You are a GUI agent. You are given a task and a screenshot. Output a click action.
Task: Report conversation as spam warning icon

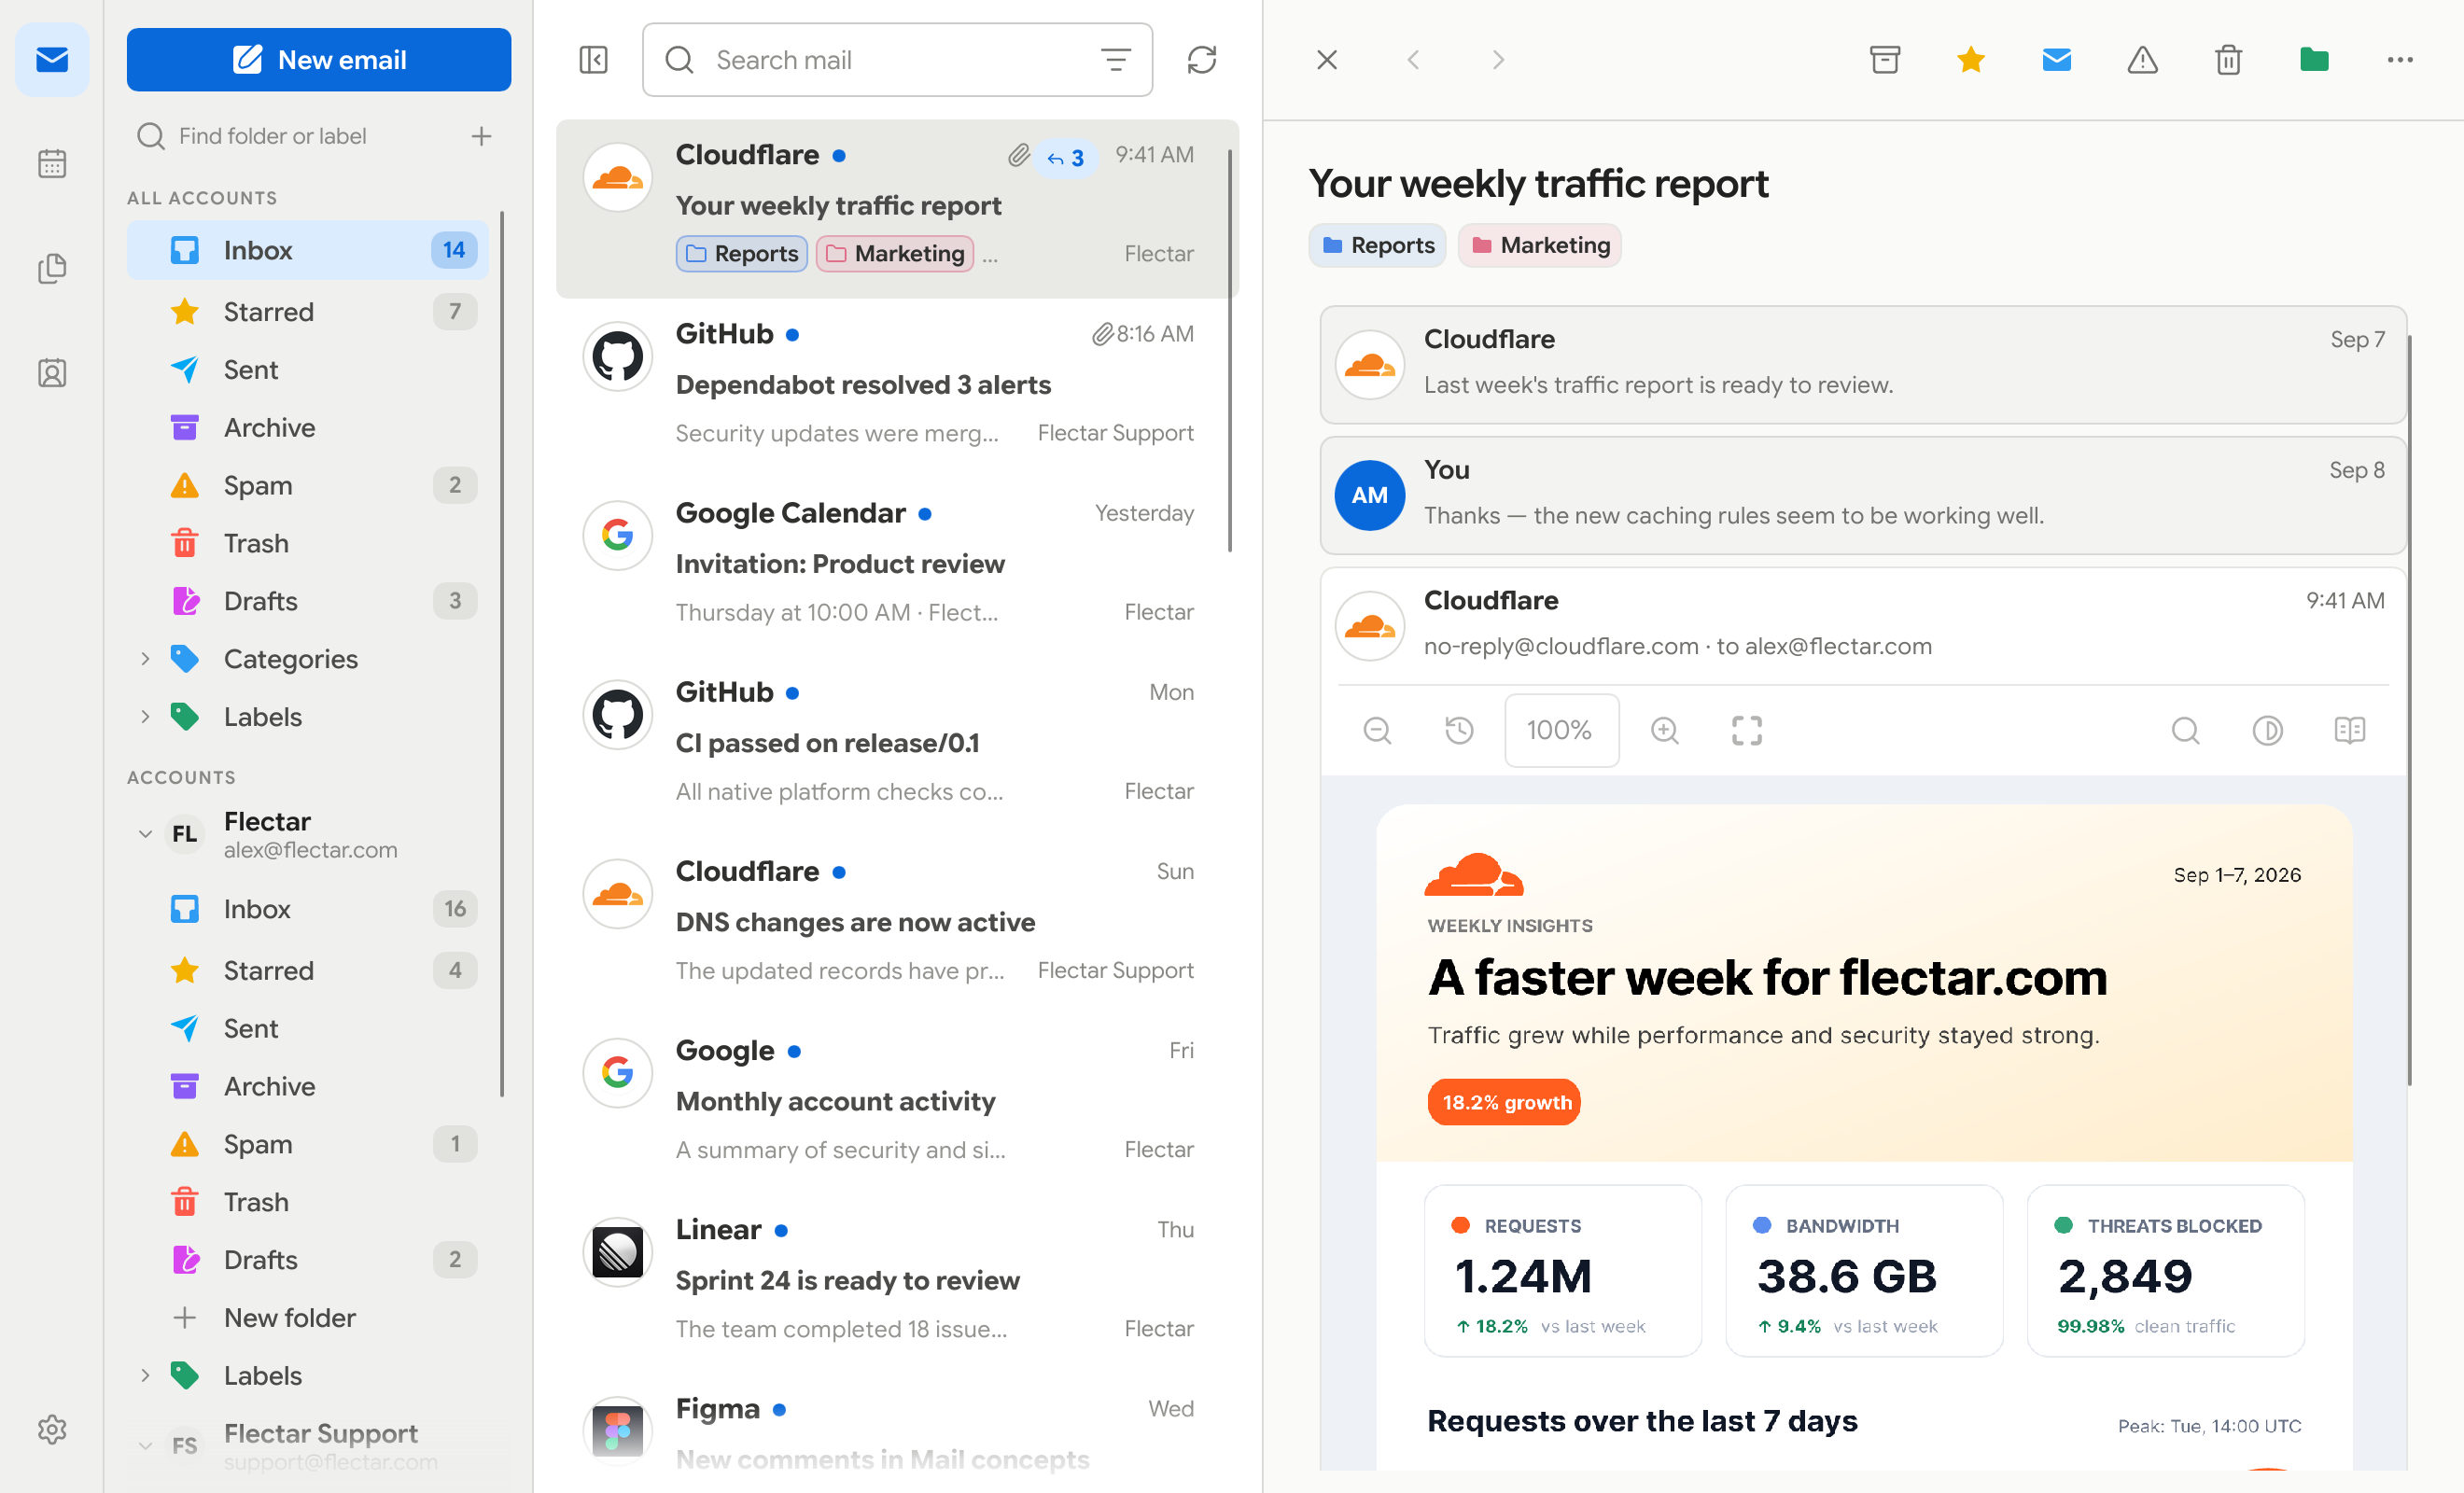(2142, 60)
